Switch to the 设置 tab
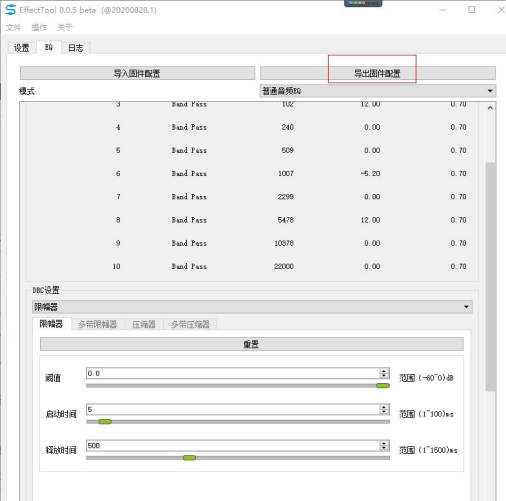Screen dimensions: 506x501 [x=22, y=48]
